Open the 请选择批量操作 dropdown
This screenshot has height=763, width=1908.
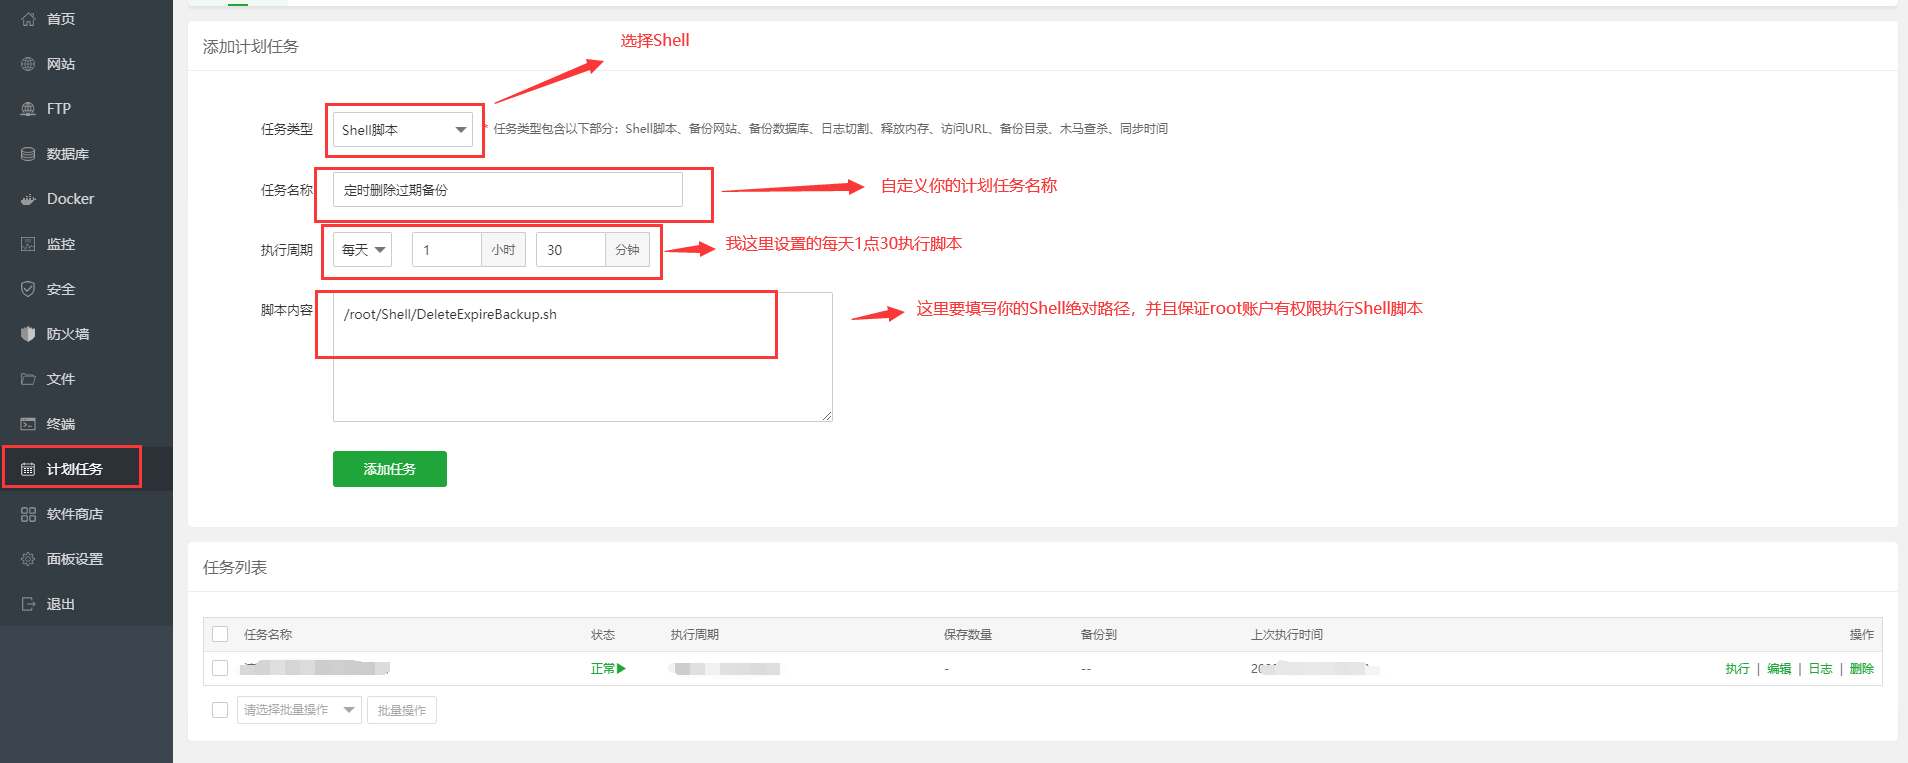tap(299, 710)
